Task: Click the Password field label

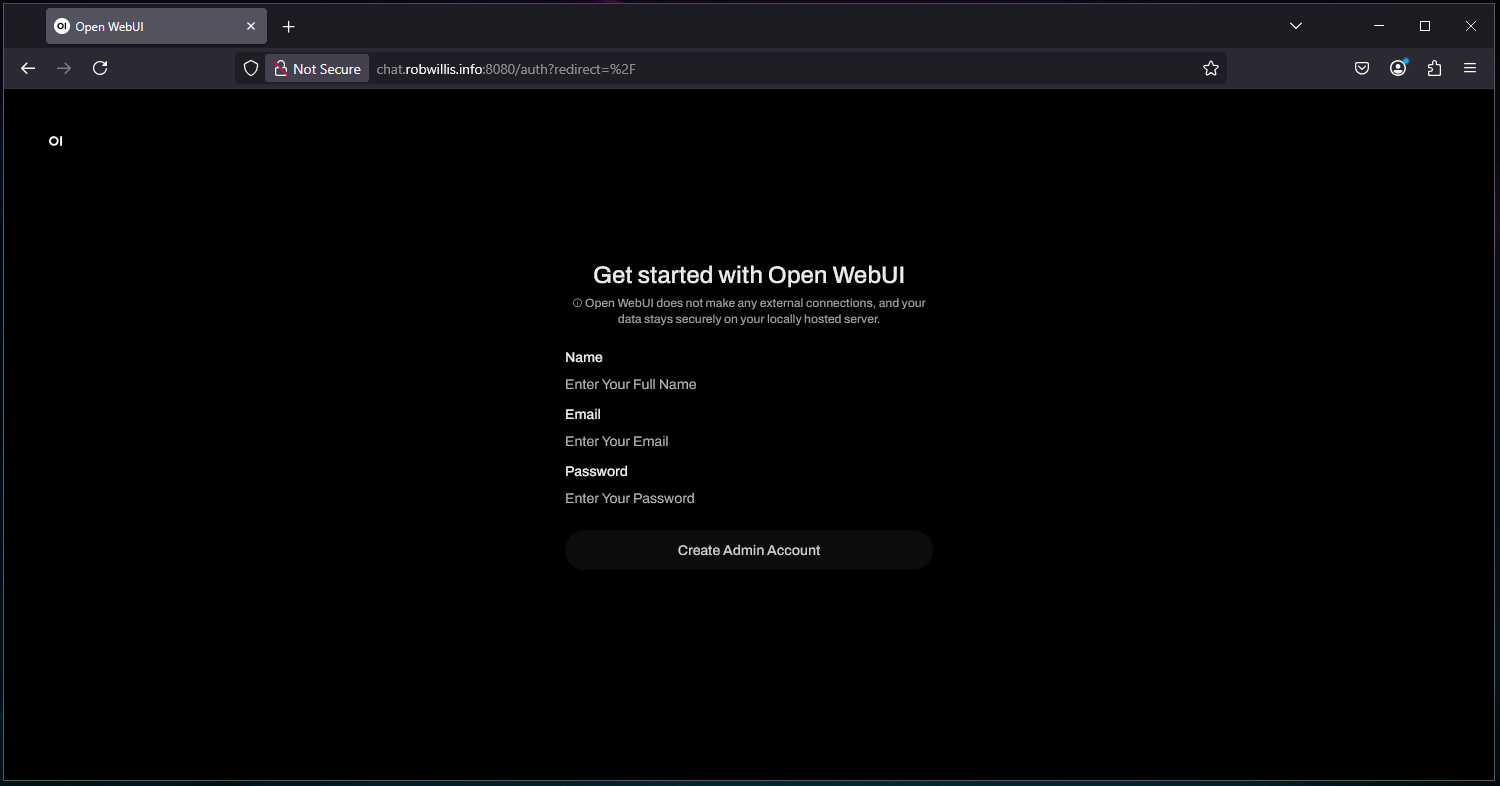Action: click(x=596, y=471)
